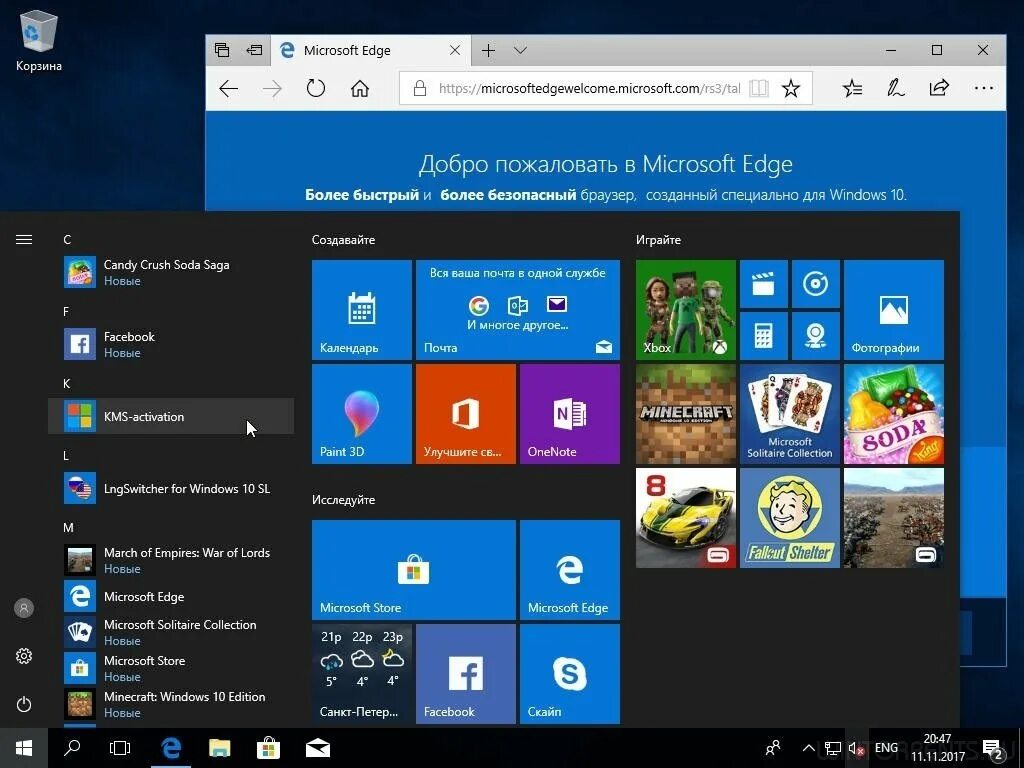Open the Facebook tile
The height and width of the screenshot is (768, 1024).
coord(466,673)
